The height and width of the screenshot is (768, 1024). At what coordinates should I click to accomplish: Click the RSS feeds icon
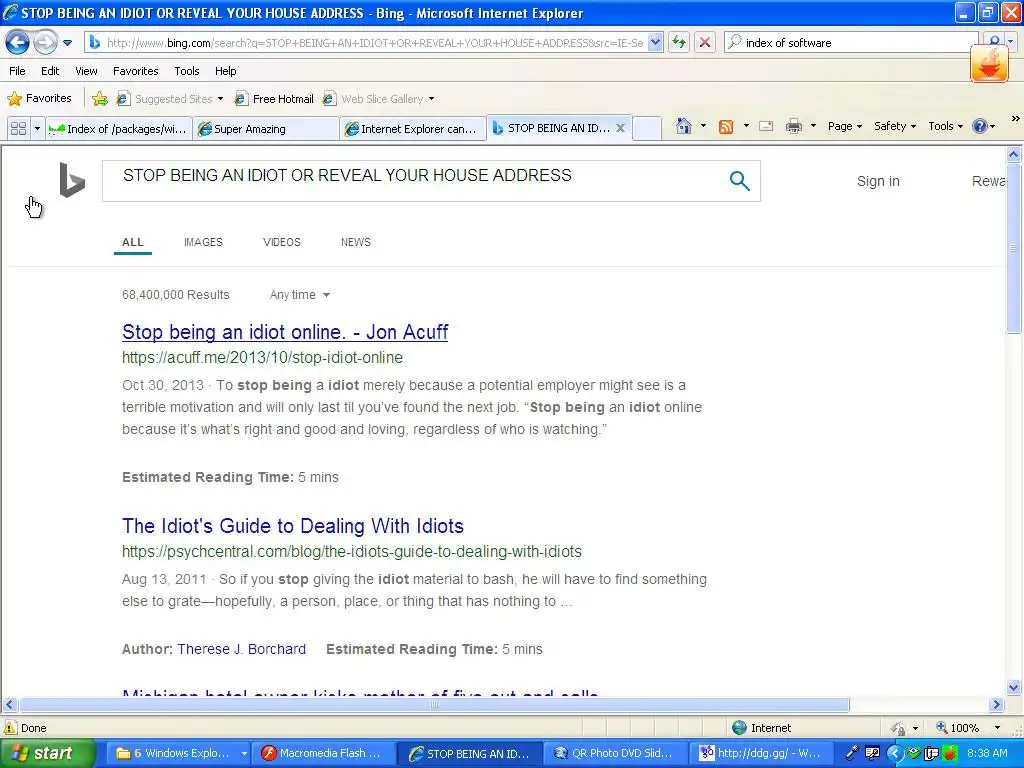726,127
